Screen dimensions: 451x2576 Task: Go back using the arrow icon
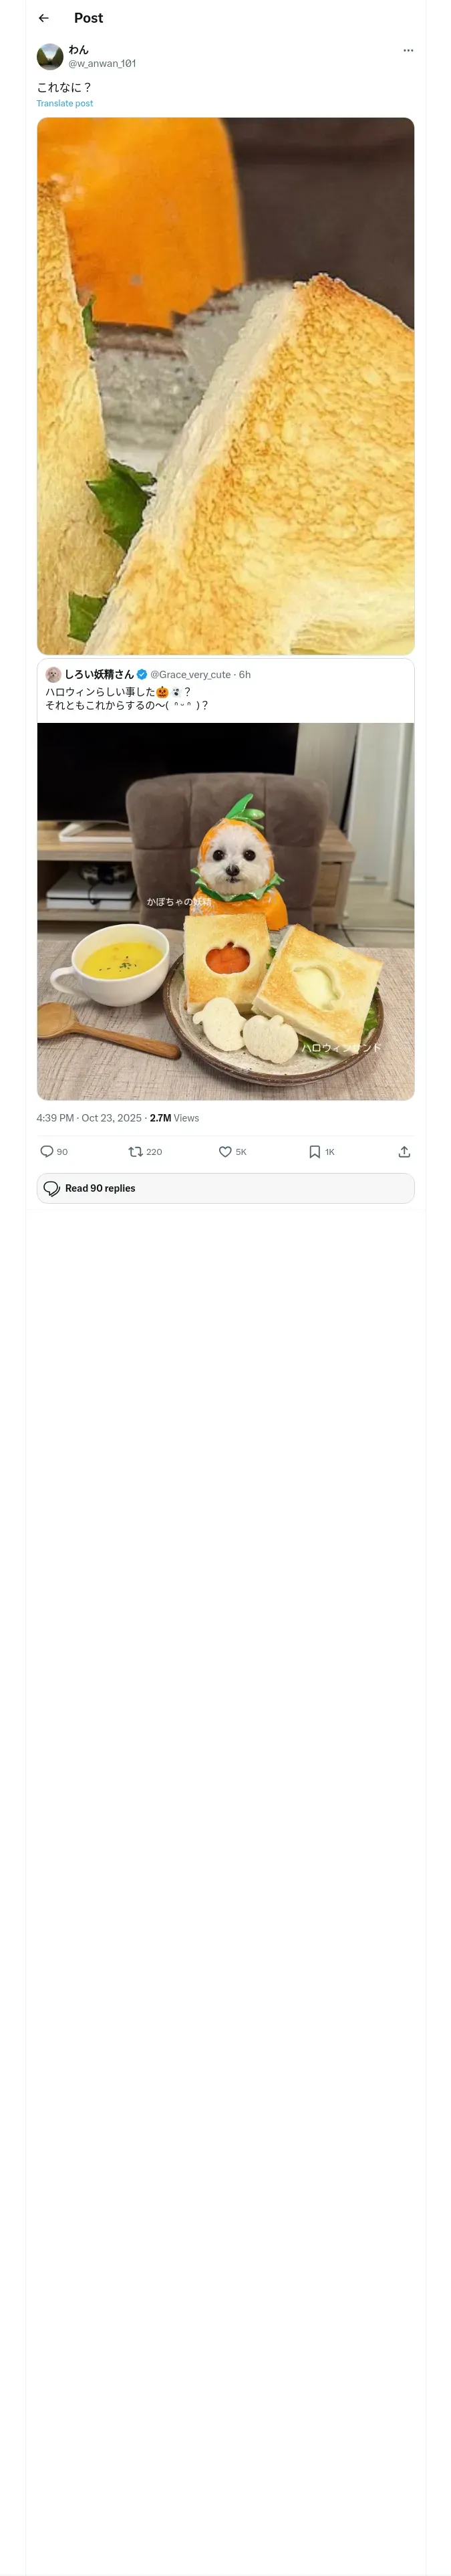43,18
